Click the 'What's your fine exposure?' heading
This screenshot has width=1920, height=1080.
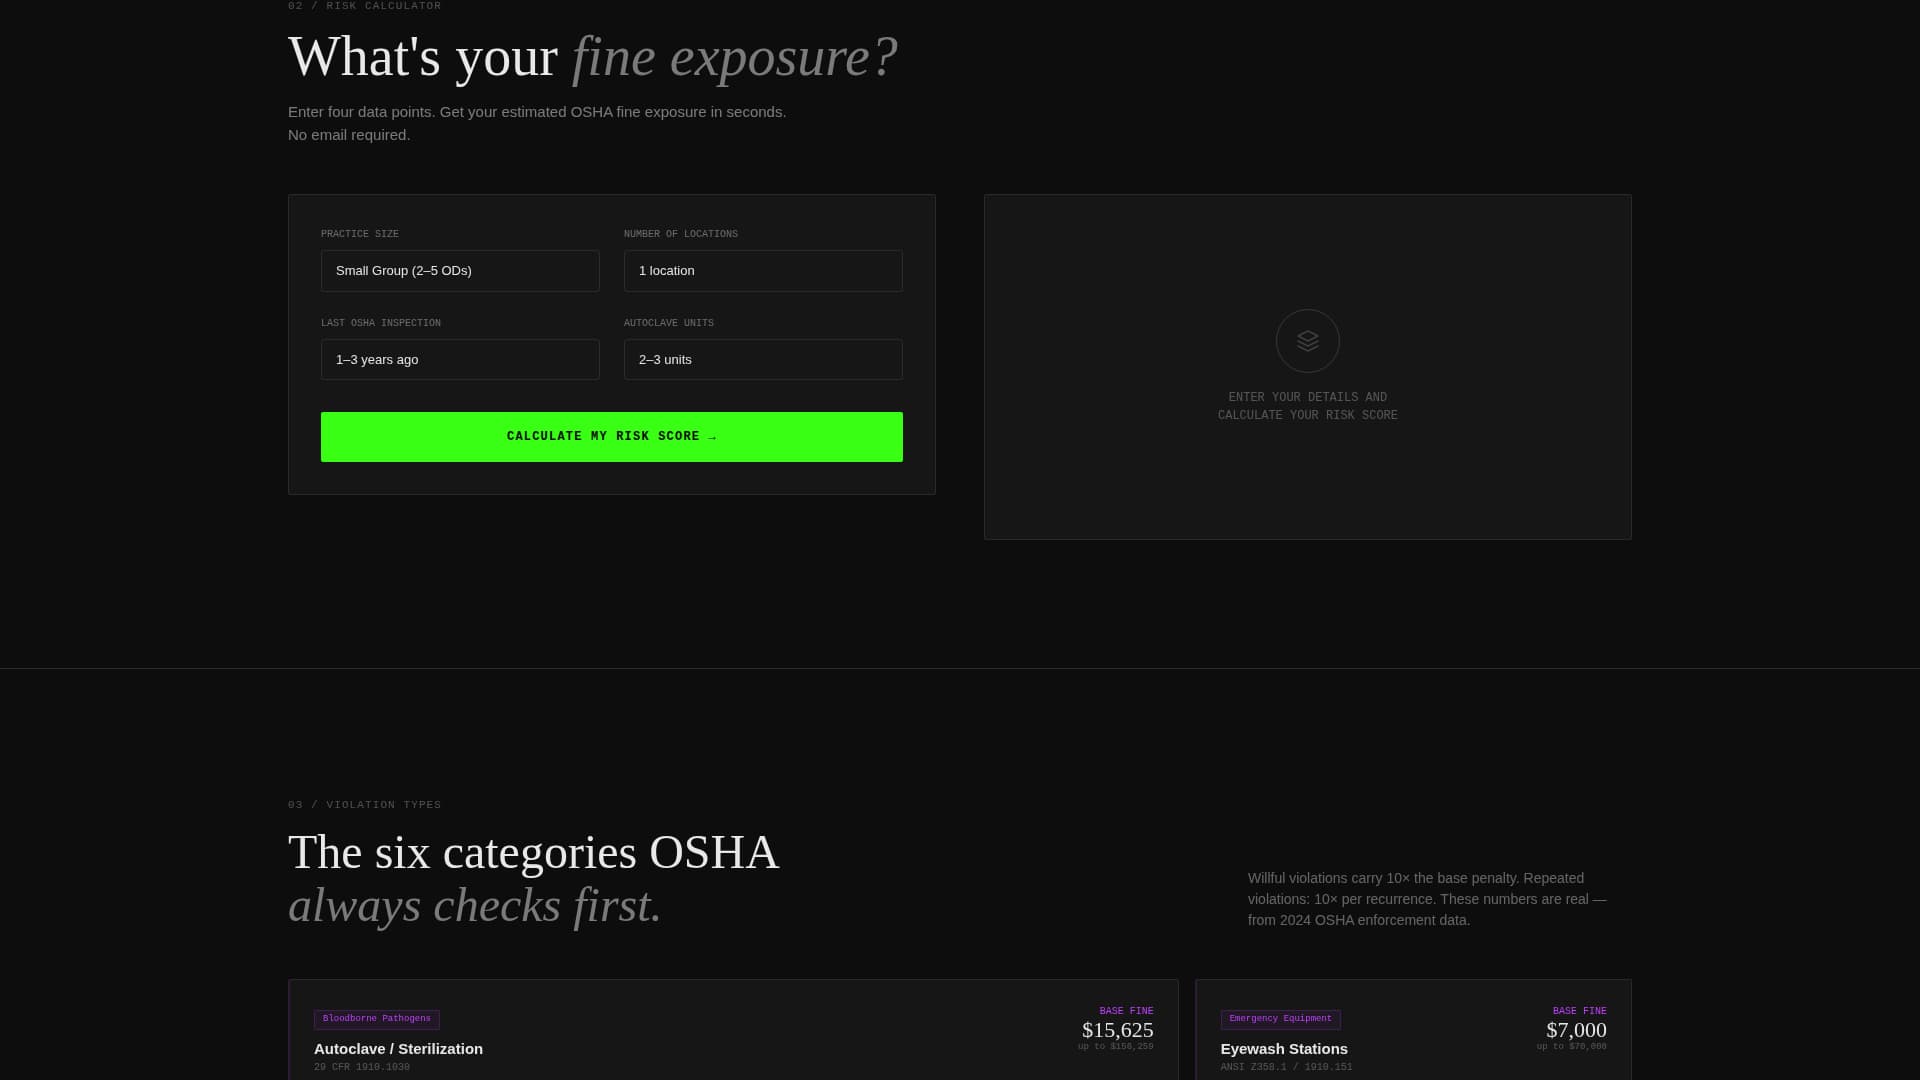(x=593, y=57)
